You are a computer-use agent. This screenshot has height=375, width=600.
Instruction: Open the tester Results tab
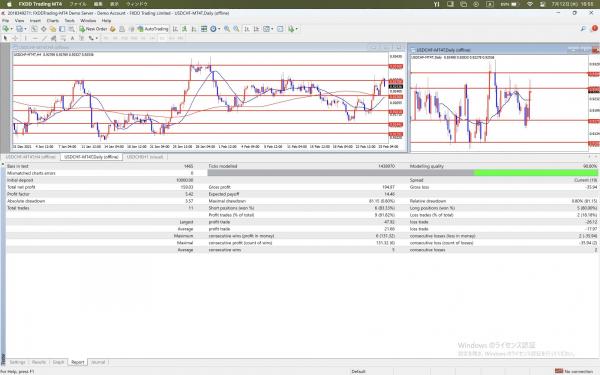click(x=39, y=362)
